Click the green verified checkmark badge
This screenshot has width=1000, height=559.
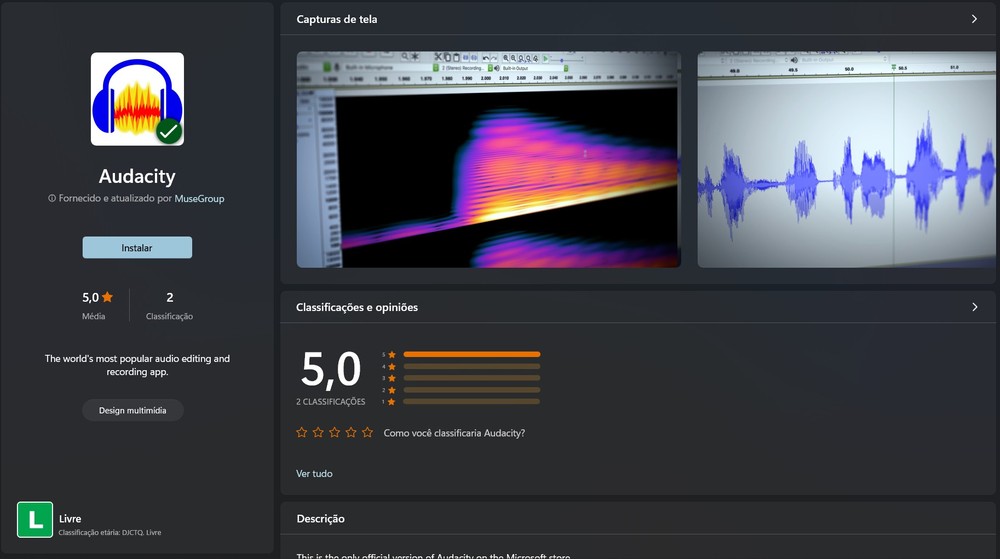169,131
